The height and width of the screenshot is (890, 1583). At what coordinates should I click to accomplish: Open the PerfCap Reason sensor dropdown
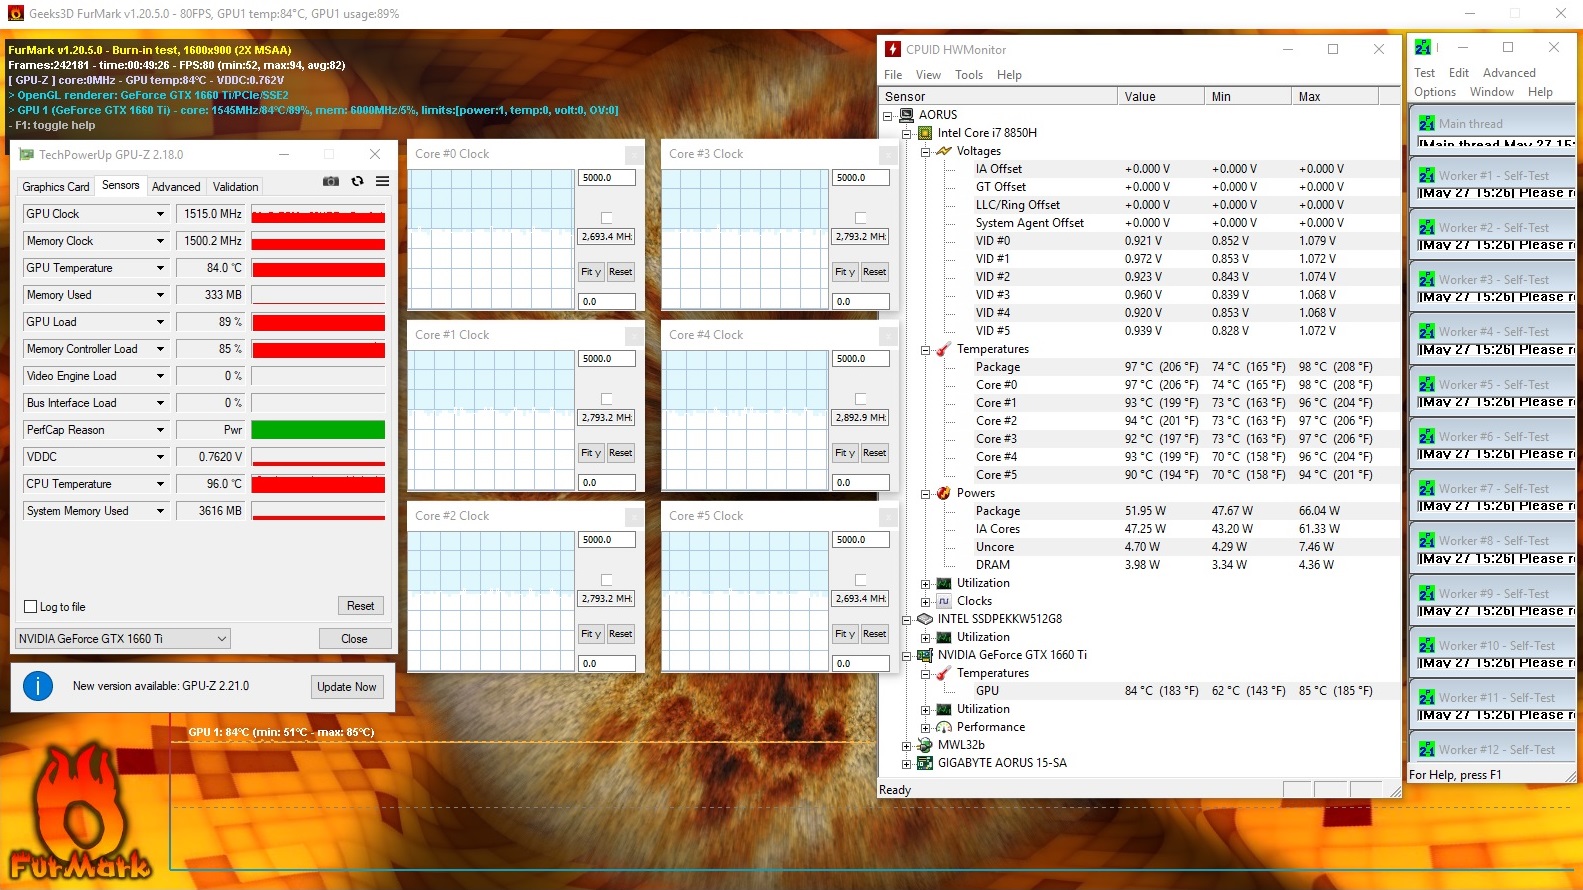coord(160,430)
